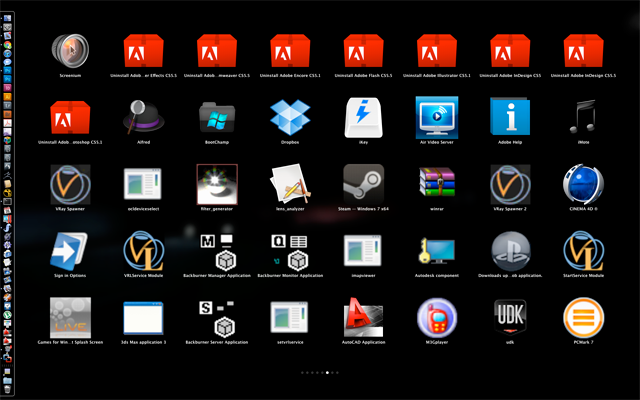Screen dimensions: 640x400
Task: Open Uninstall Adobe Illustrator CS5.1
Action: [x=437, y=51]
